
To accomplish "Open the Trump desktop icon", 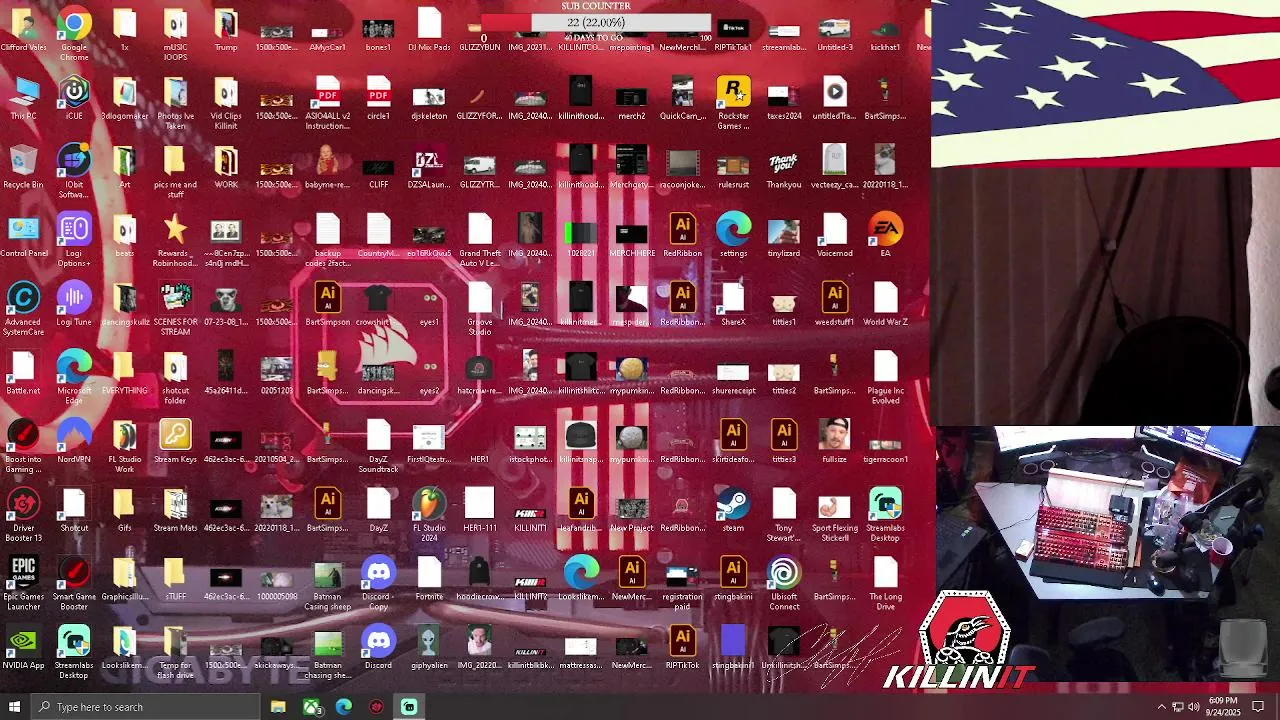I will pyautogui.click(x=226, y=30).
